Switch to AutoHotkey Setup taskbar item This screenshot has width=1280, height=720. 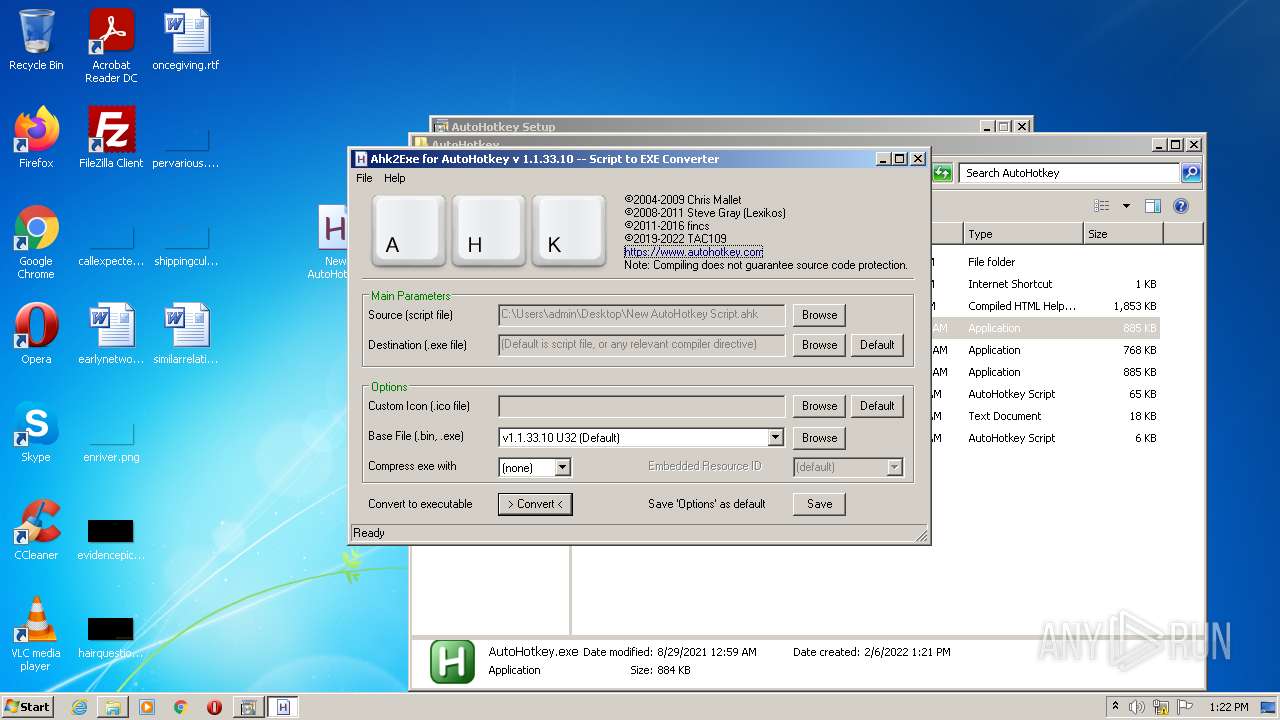[248, 707]
